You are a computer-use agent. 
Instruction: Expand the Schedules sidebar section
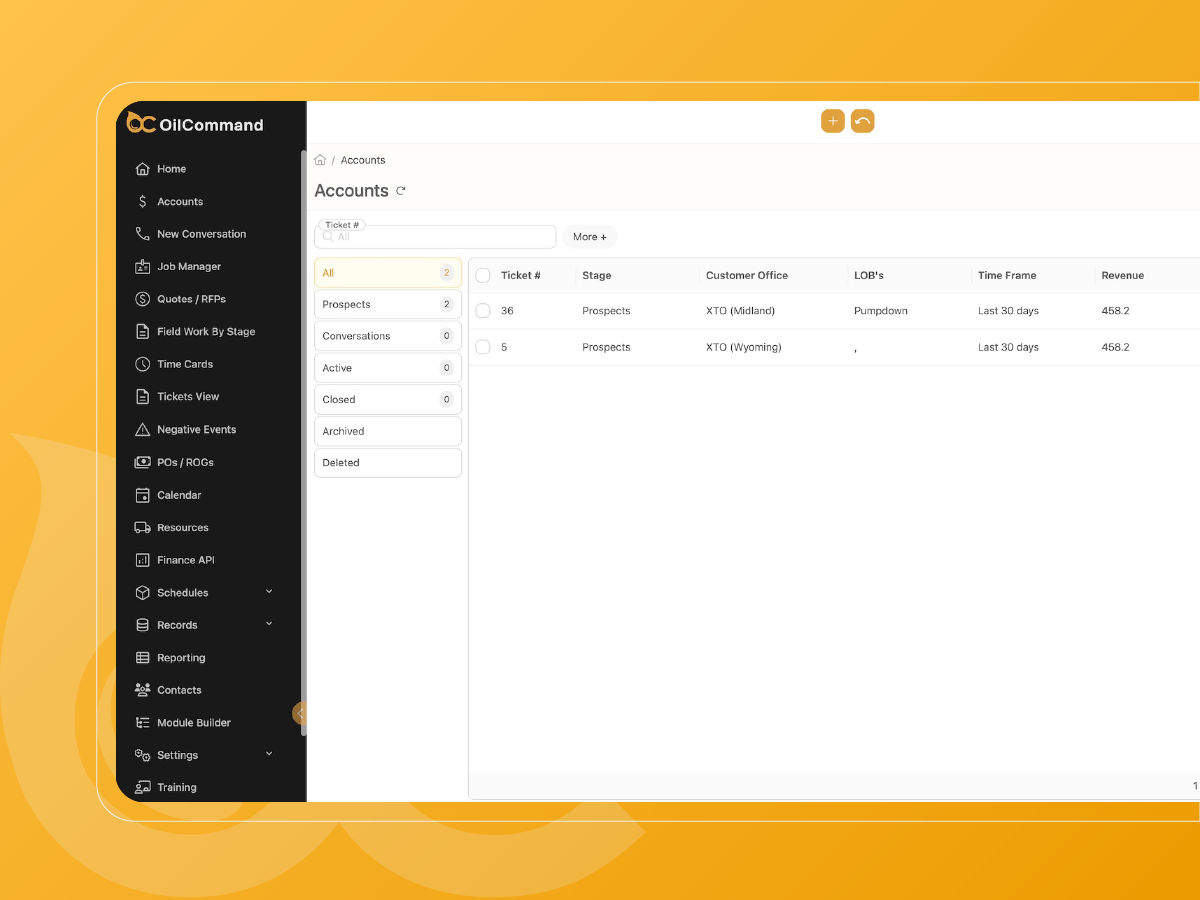[x=268, y=592]
